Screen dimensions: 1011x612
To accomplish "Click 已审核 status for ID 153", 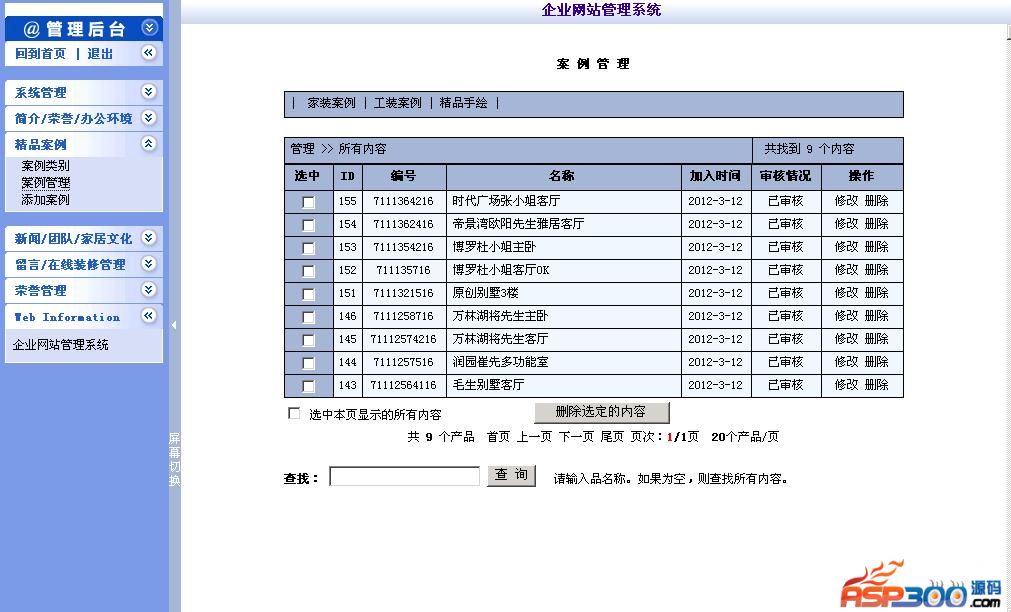I will 785,247.
